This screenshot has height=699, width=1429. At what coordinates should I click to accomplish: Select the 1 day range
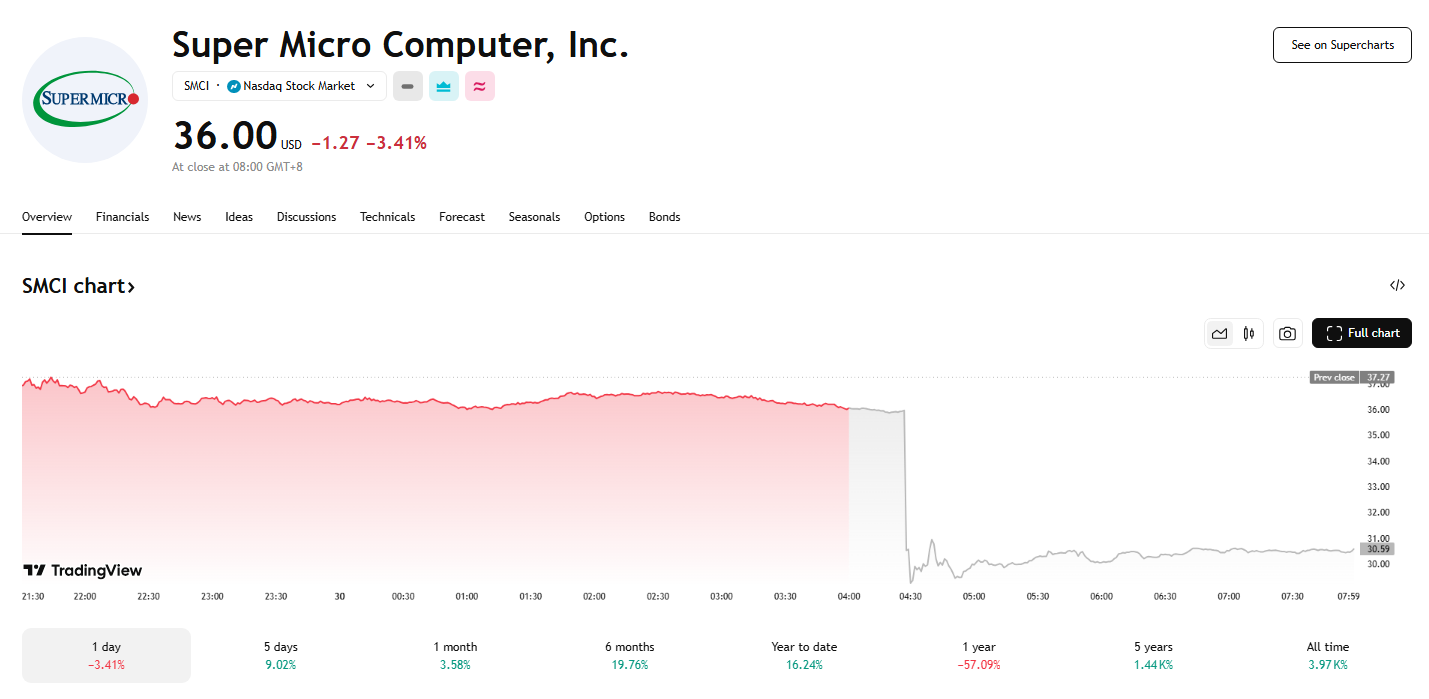(x=106, y=655)
